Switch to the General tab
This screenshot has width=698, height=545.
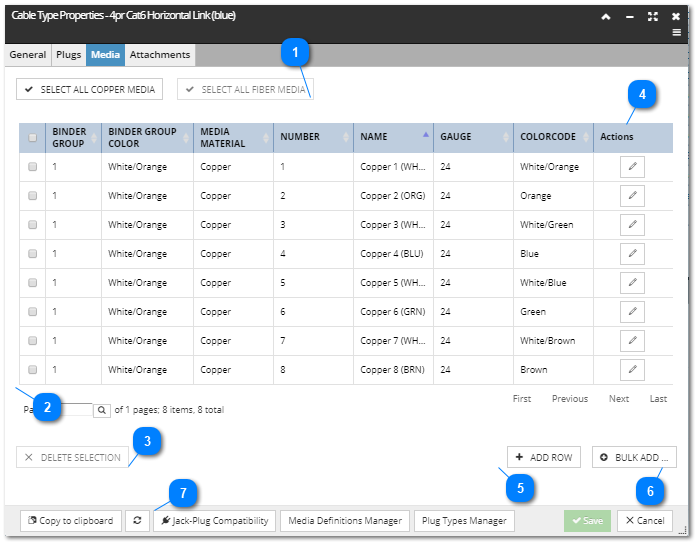tap(28, 55)
